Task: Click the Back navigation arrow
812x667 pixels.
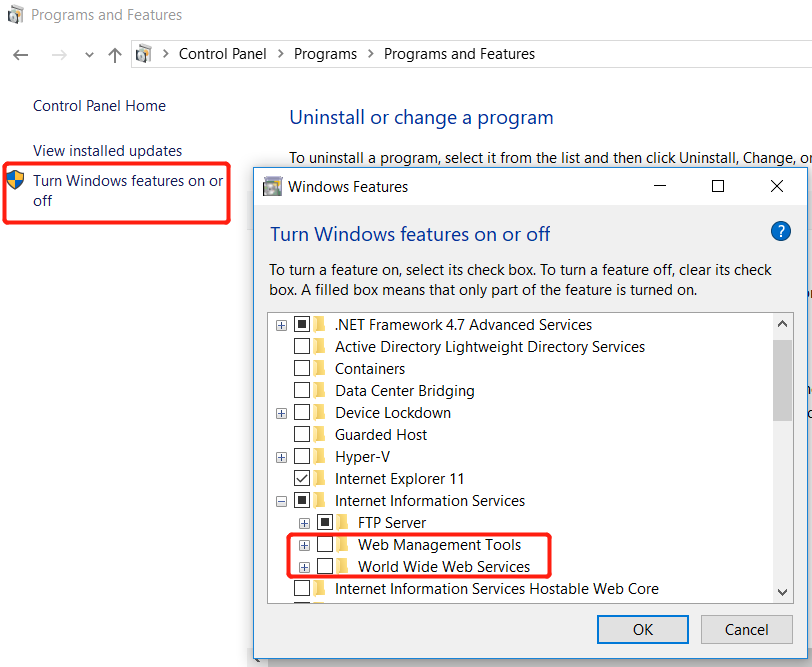Action: [x=21, y=54]
